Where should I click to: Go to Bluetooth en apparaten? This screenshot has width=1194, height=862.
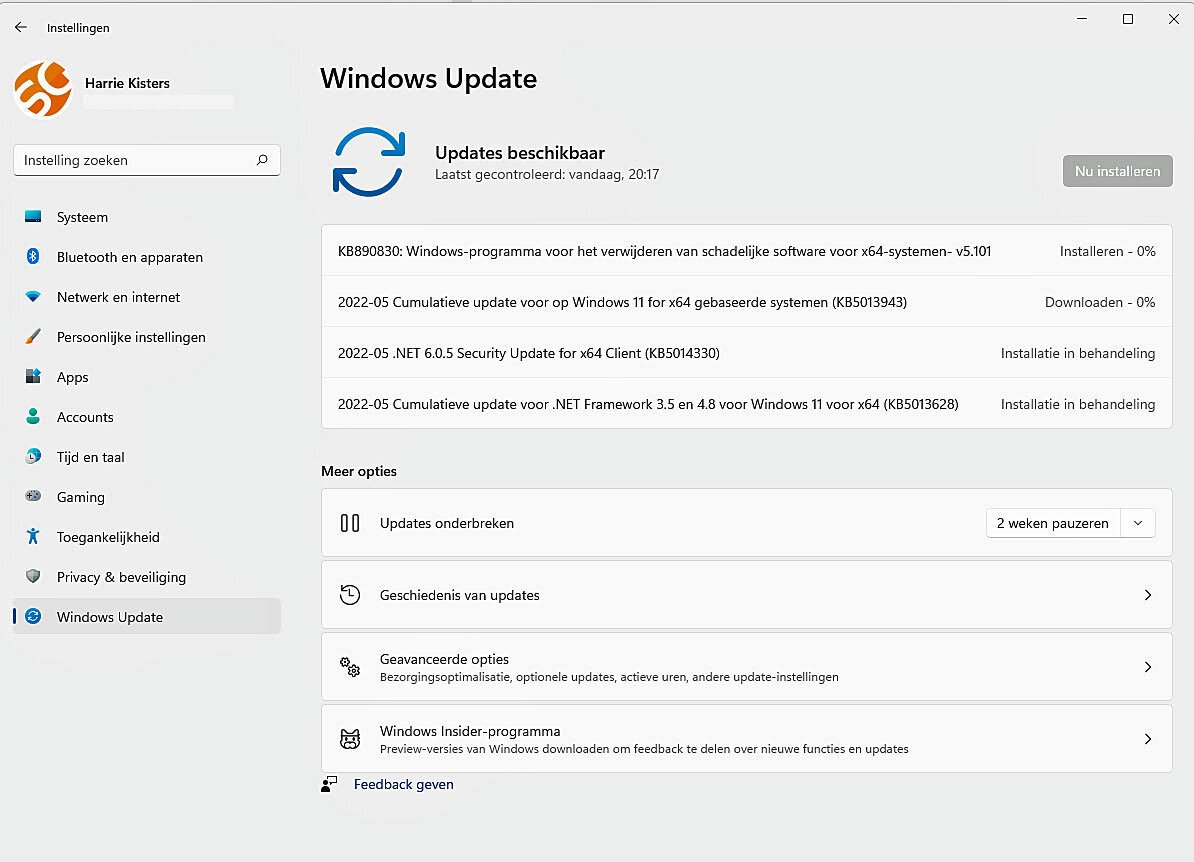tap(146, 257)
